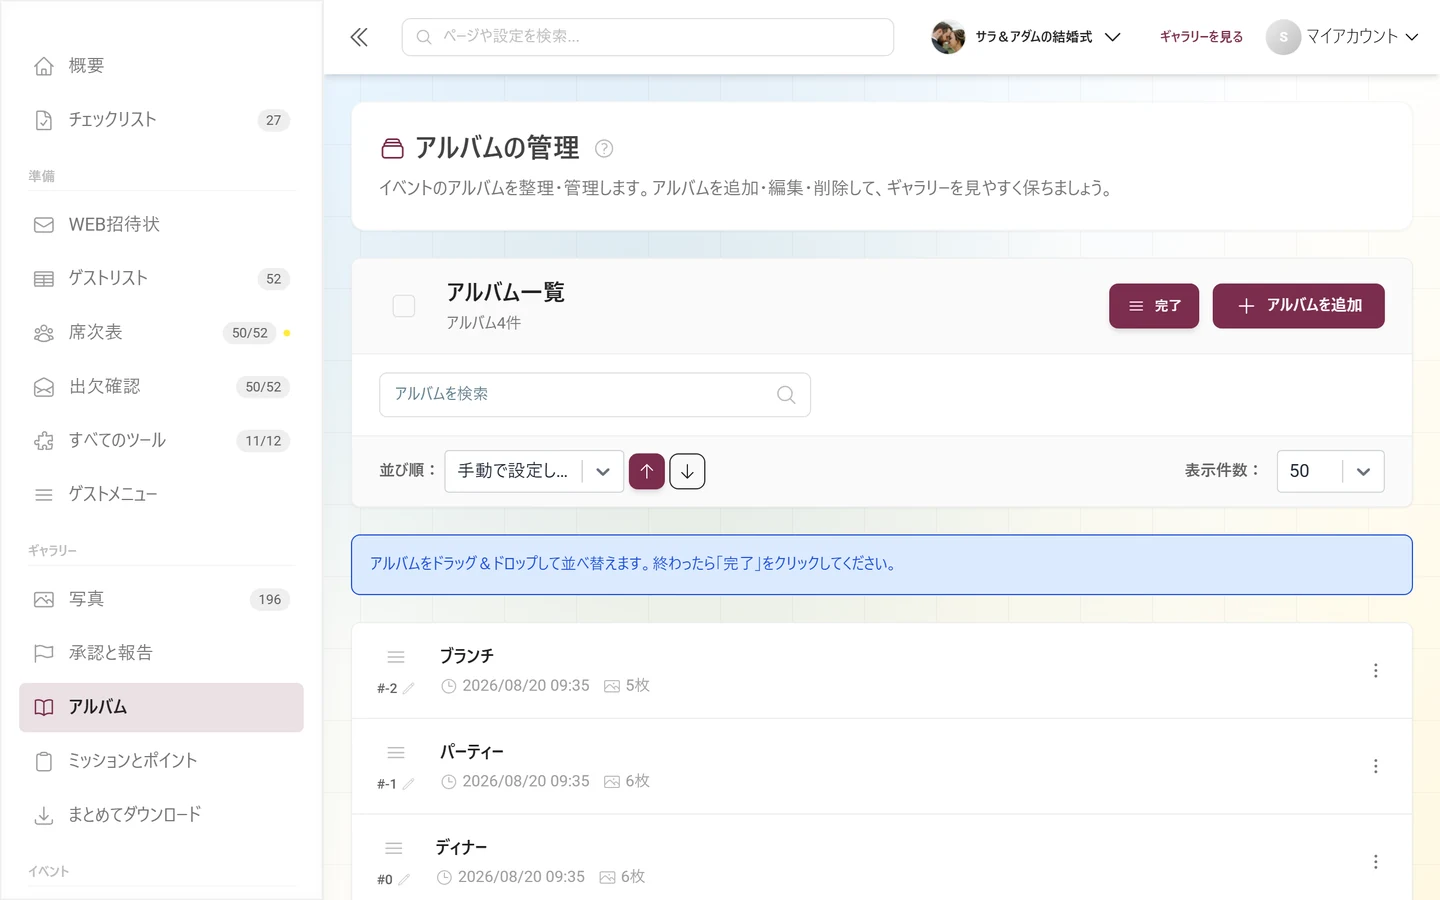The width and height of the screenshot is (1440, 900).
Task: Click the アルバムを追加 button
Action: (x=1298, y=306)
